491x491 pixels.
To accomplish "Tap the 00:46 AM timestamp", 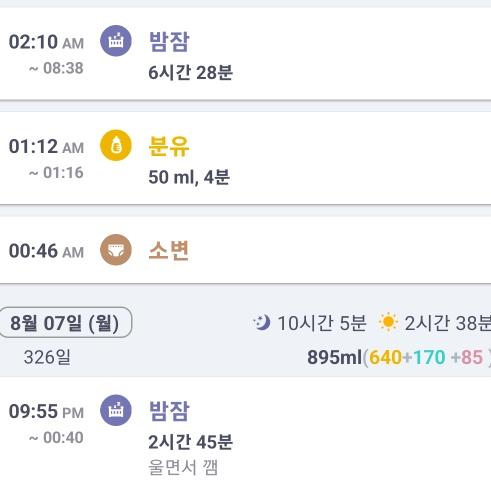I will pyautogui.click(x=46, y=251).
